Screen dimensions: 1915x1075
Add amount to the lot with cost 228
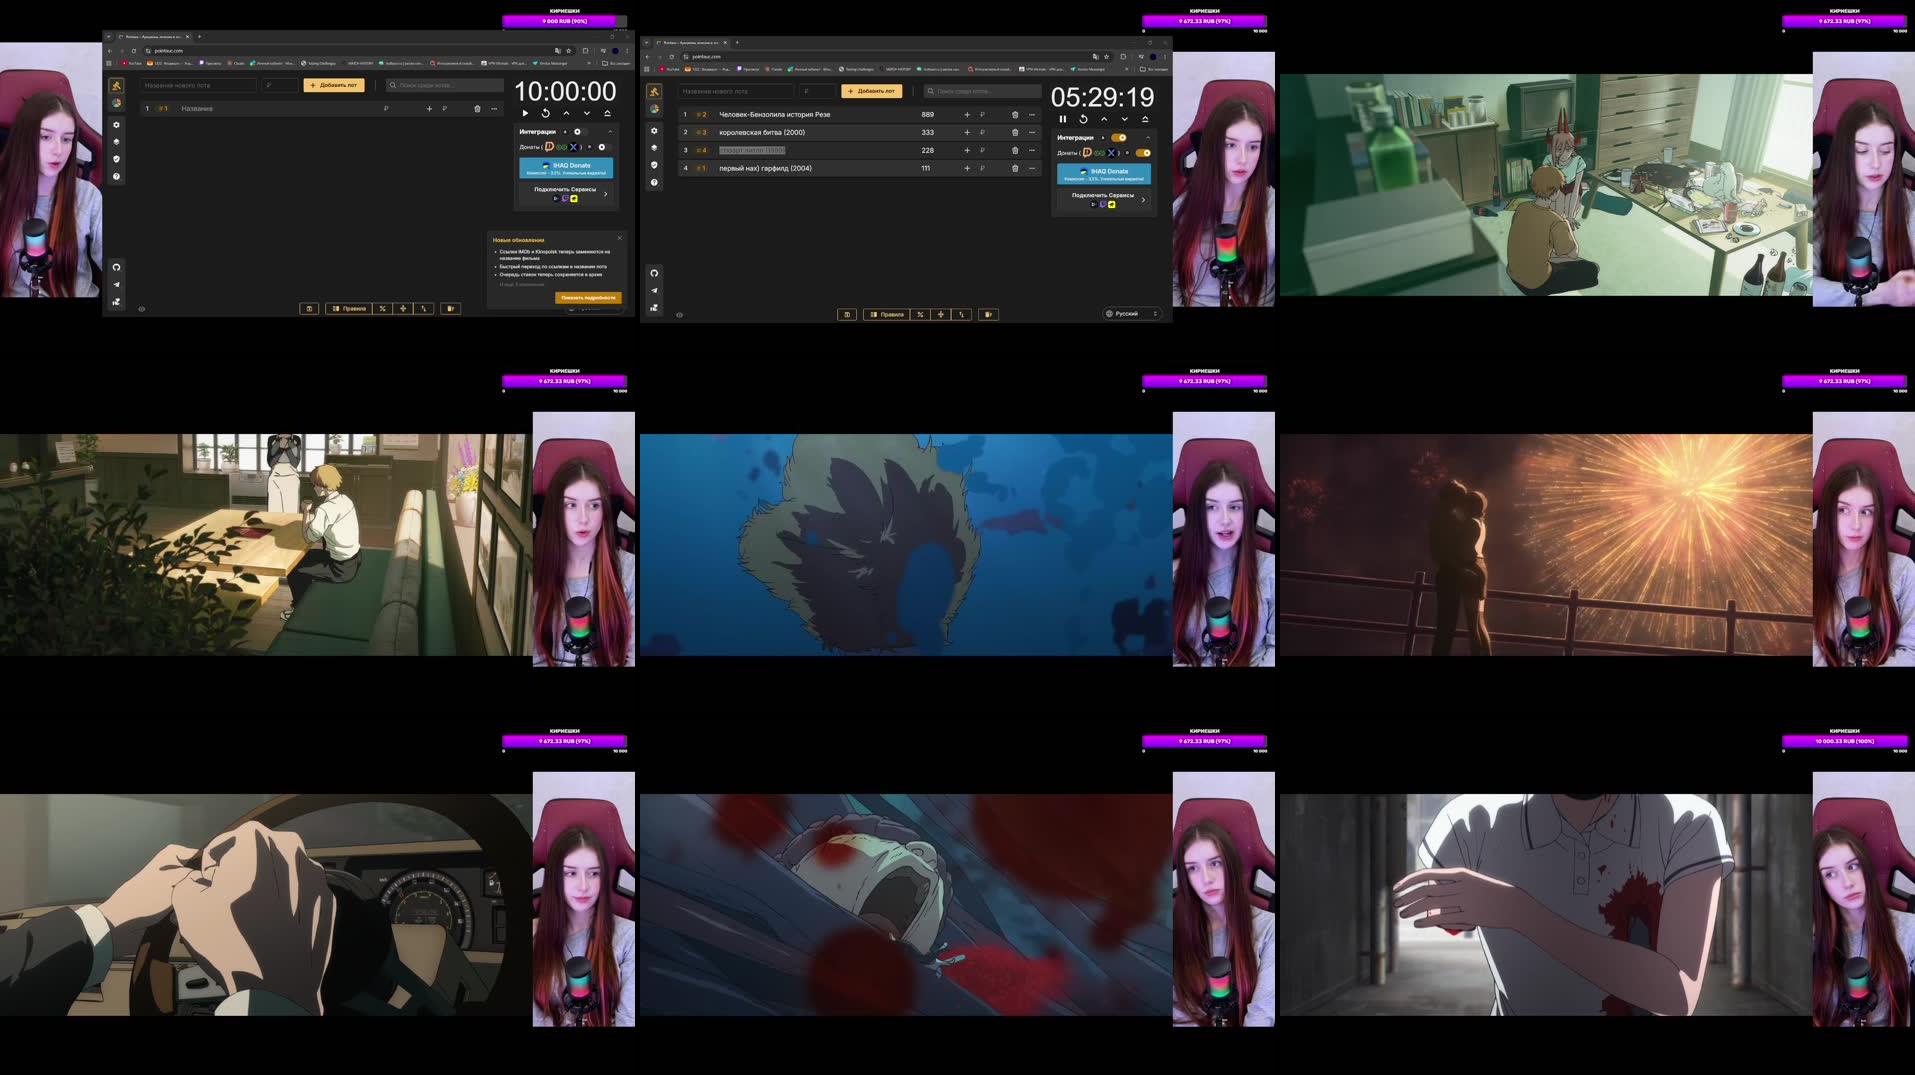click(x=967, y=151)
